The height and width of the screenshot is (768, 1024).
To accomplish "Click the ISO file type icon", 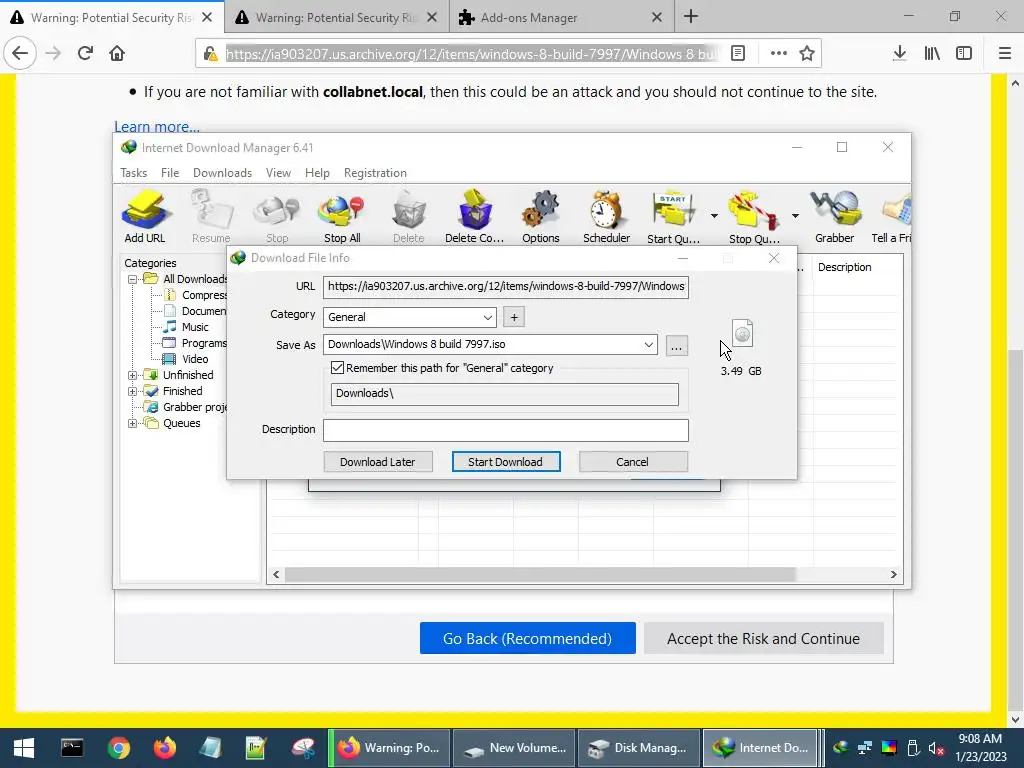I will tap(743, 333).
